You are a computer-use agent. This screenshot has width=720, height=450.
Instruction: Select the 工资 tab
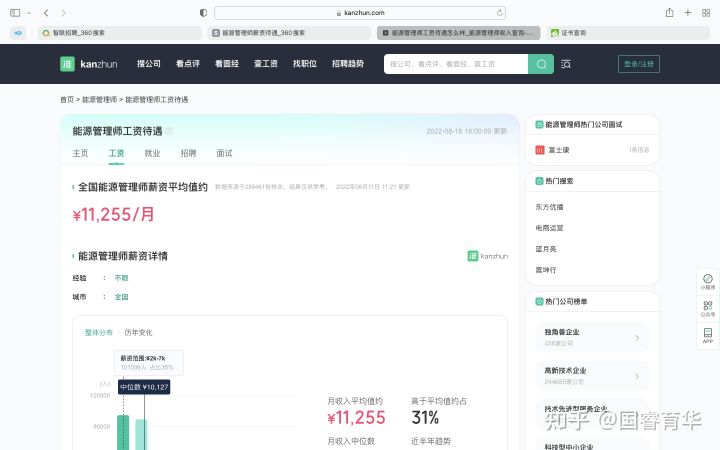point(116,153)
